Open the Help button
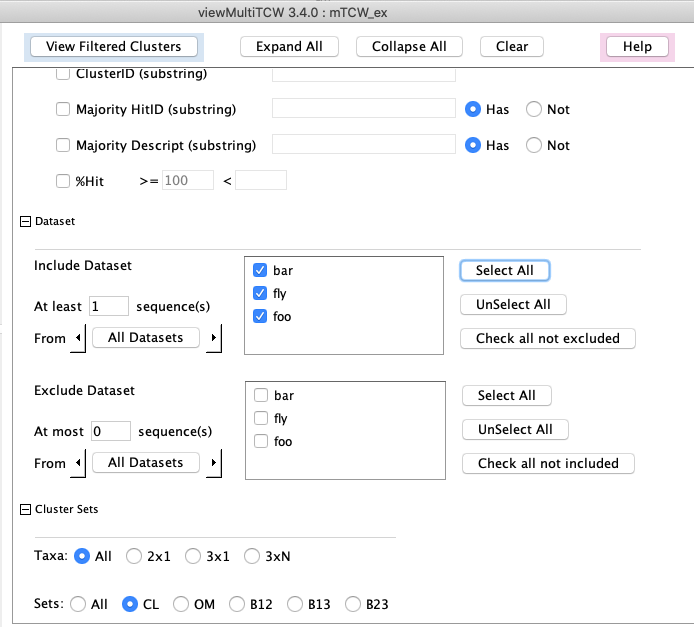The height and width of the screenshot is (627, 694). coord(637,47)
